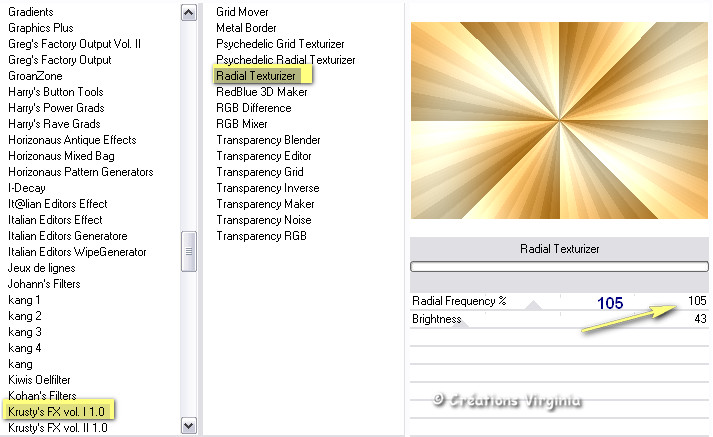This screenshot has height=437, width=713.
Task: Select Horizonaus Antique Effects
Action: tap(72, 140)
